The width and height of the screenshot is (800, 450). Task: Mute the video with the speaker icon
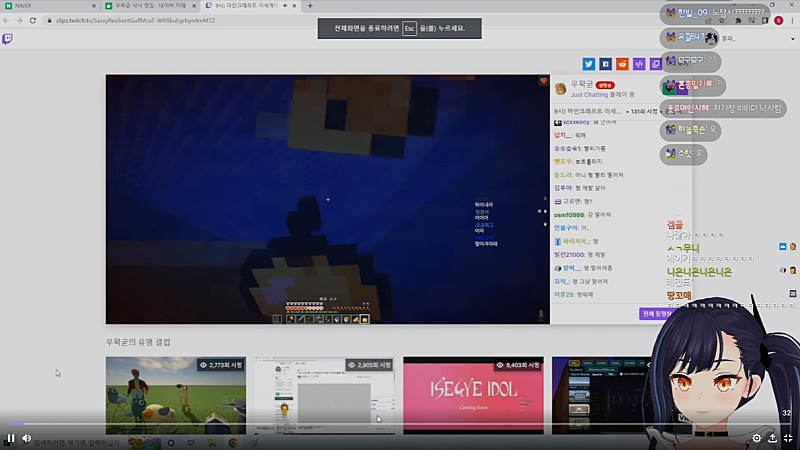click(27, 438)
